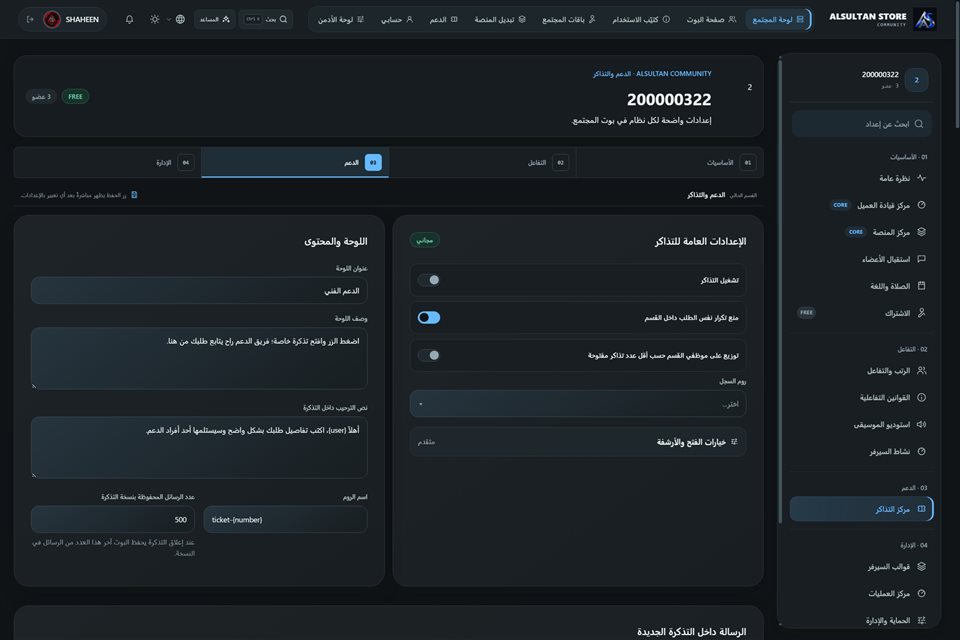
Task: Click the notifications bell icon
Action: click(129, 20)
